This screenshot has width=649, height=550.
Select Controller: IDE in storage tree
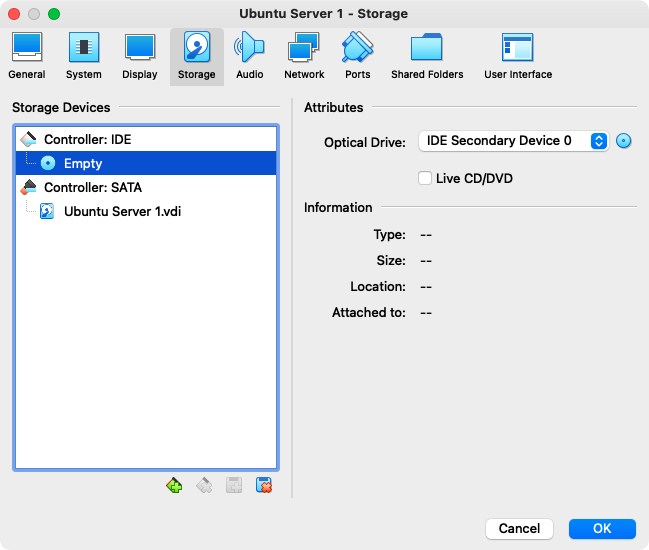click(87, 140)
